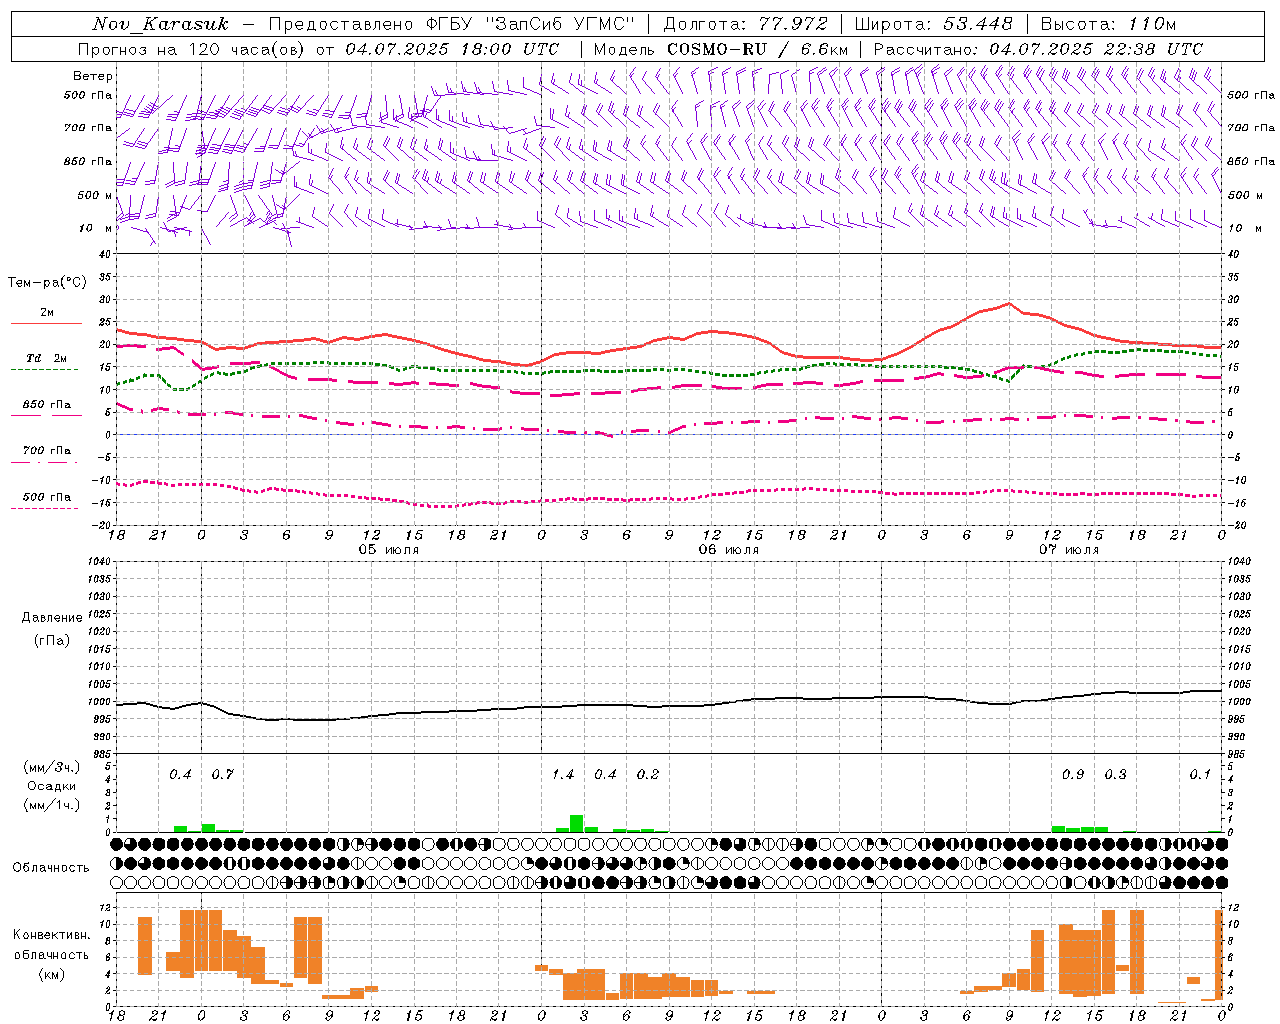This screenshot has height=1024, width=1280.
Task: Select the COSMO-RU model label
Action: click(x=719, y=49)
